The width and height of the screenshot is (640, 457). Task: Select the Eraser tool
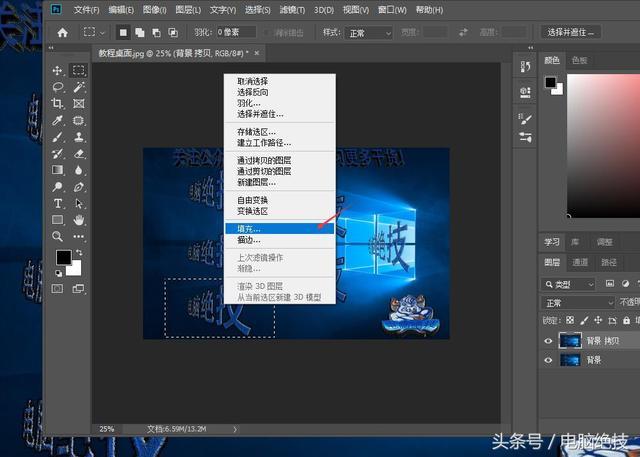pos(78,153)
